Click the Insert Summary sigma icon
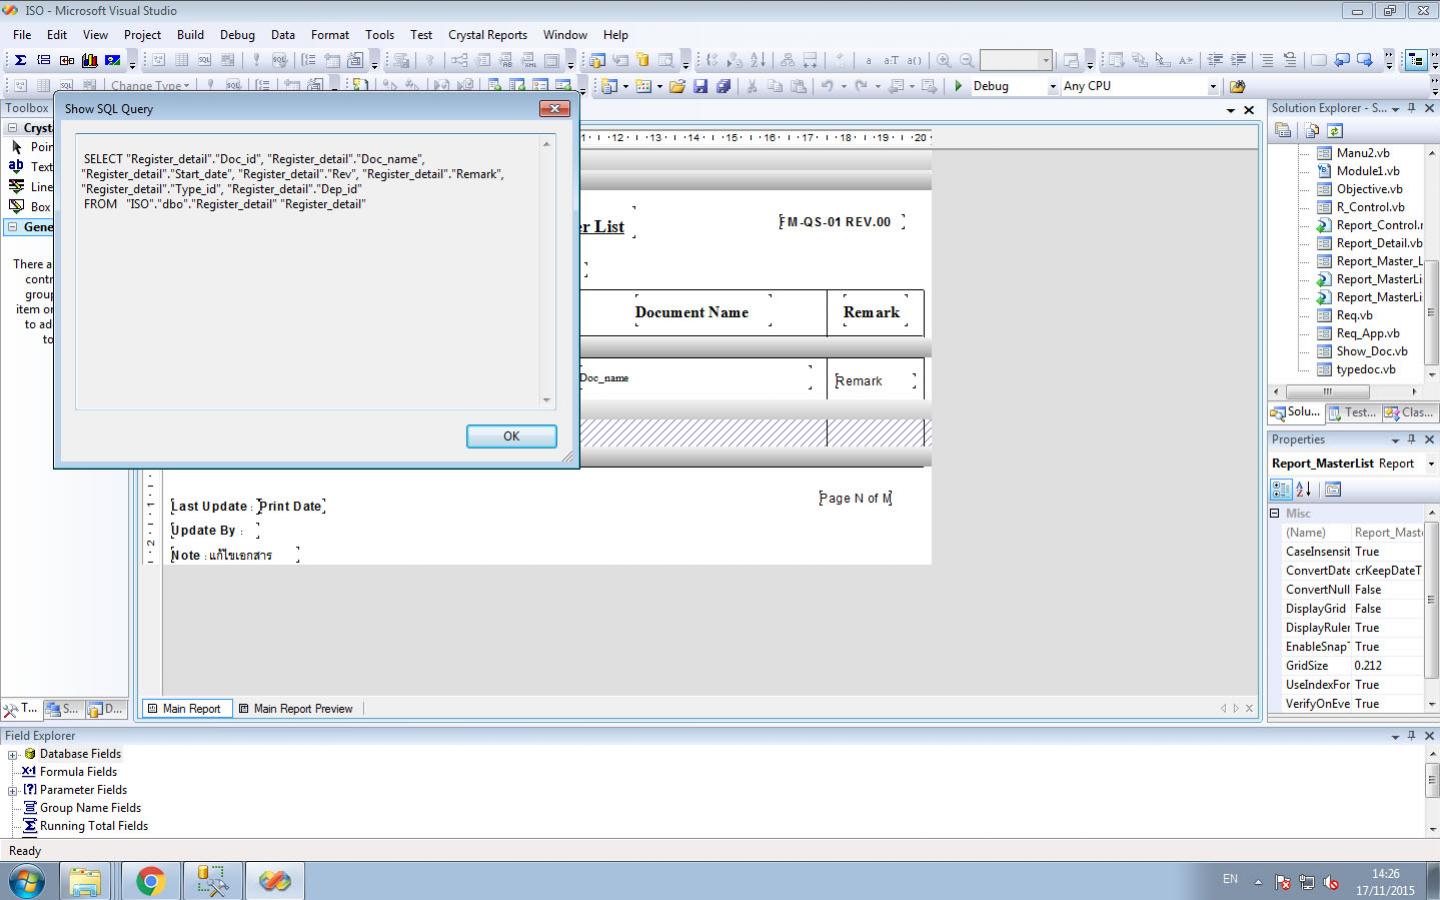 tap(20, 60)
